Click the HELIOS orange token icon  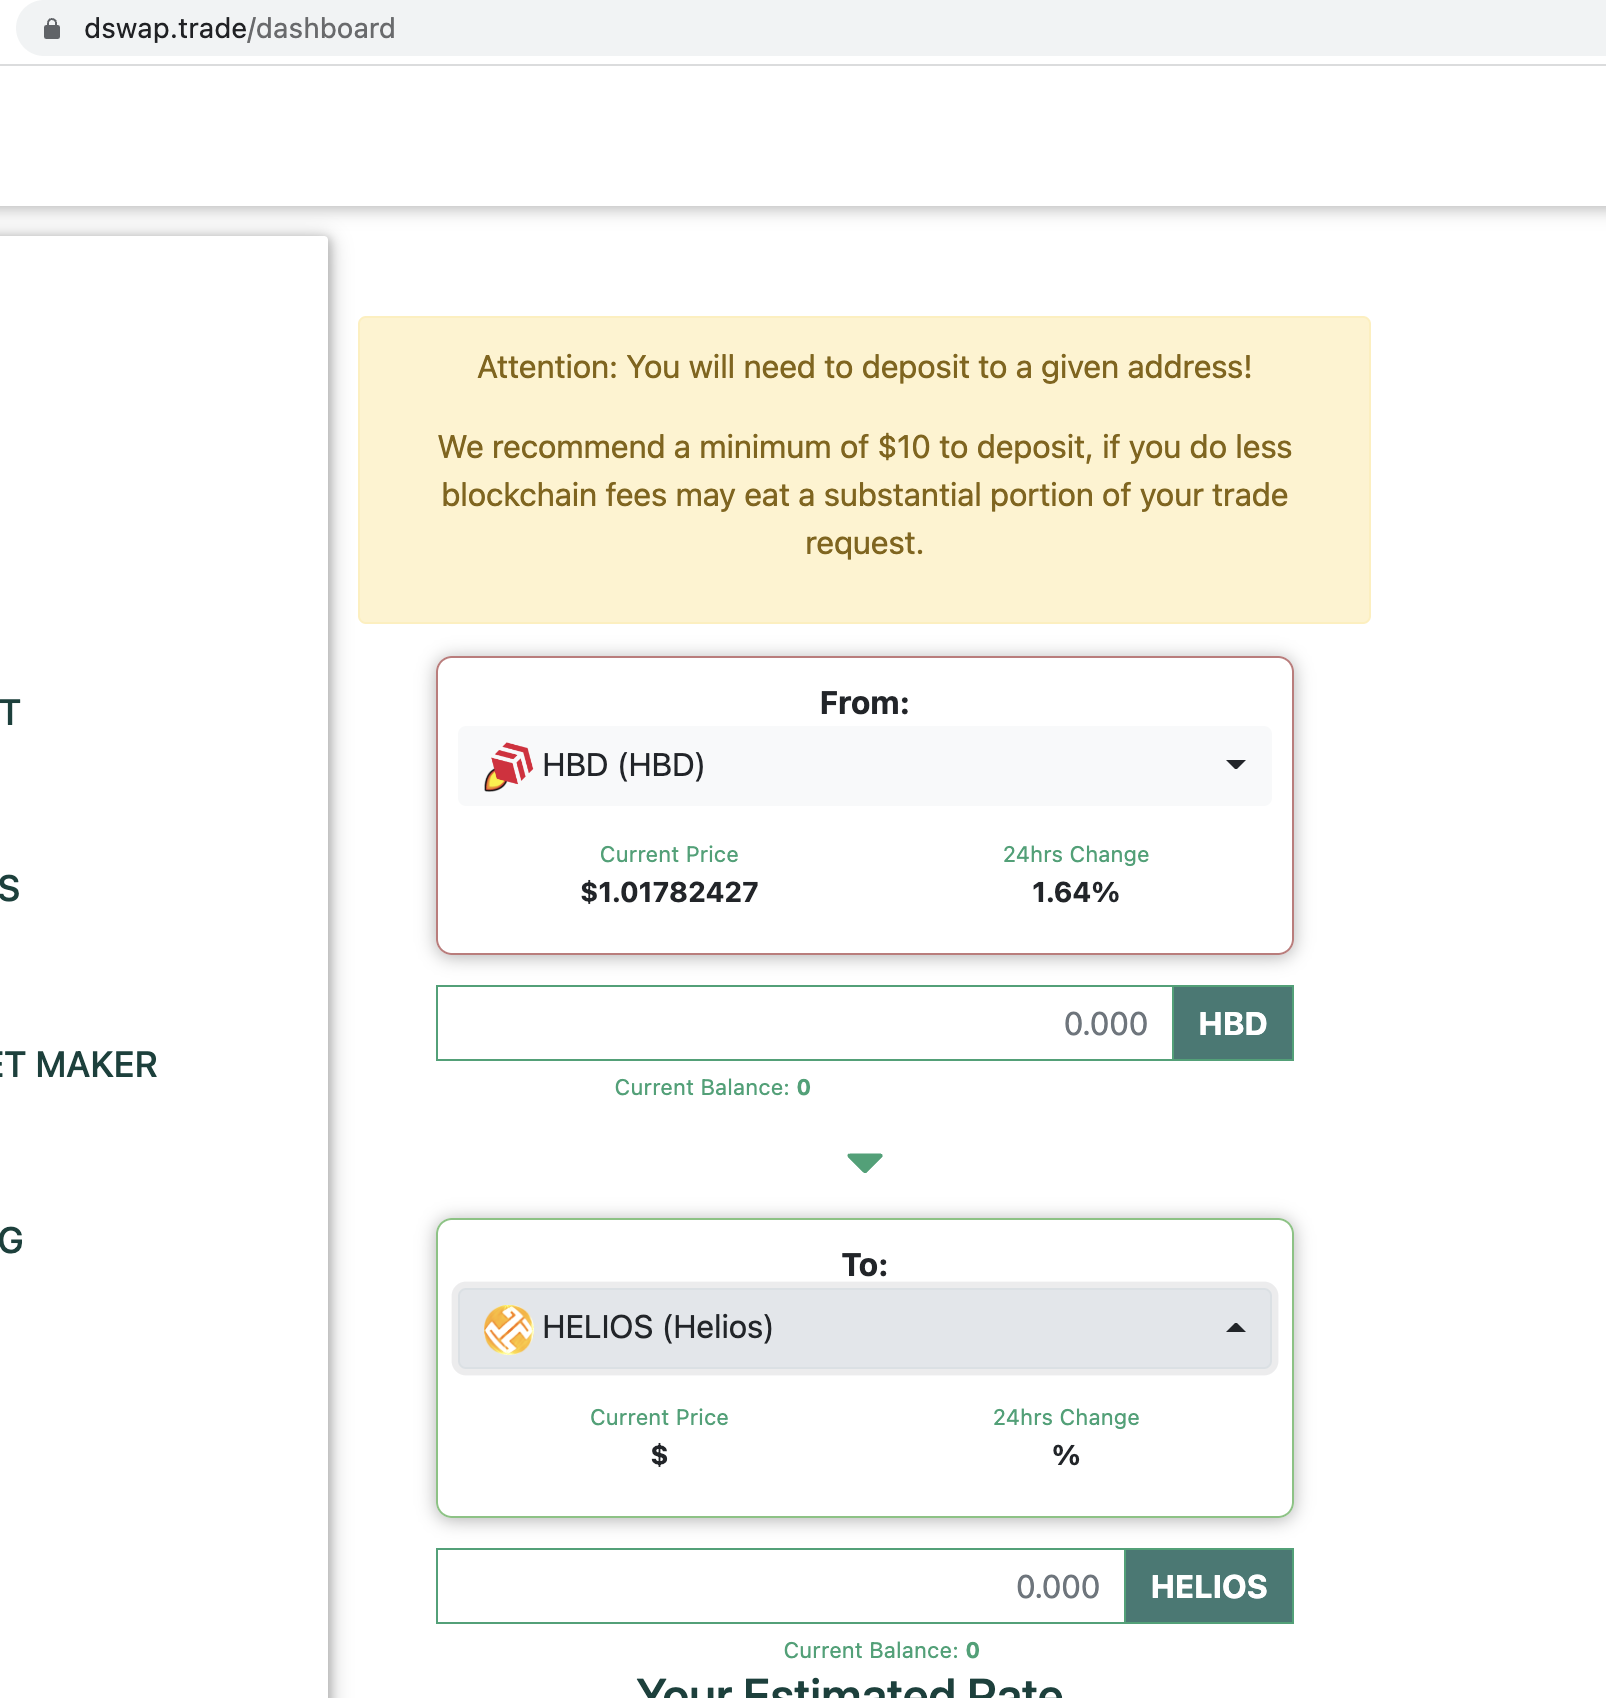point(508,1329)
